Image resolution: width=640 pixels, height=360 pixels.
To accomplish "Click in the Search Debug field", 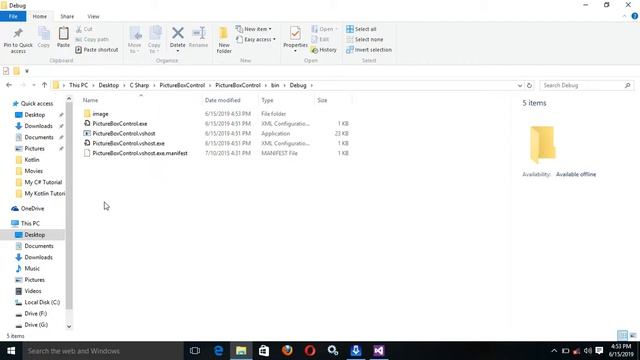I will point(587,85).
